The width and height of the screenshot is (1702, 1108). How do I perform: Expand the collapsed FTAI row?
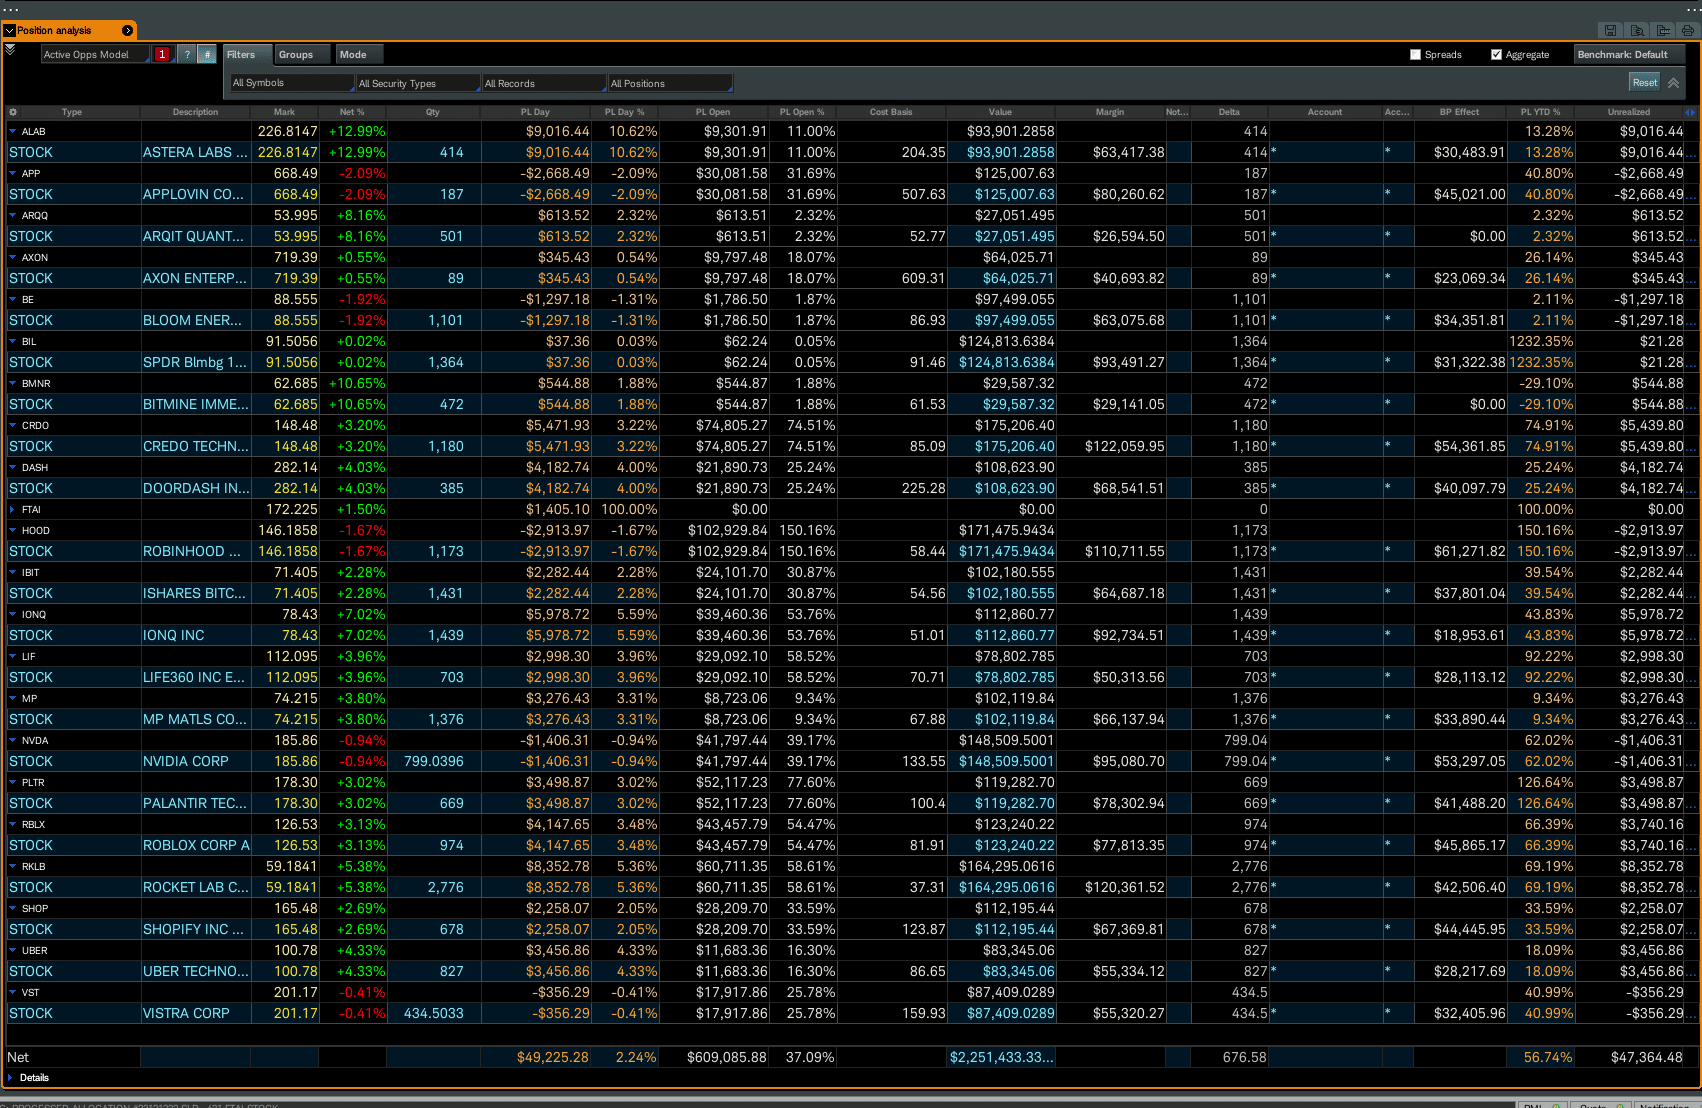coord(12,509)
